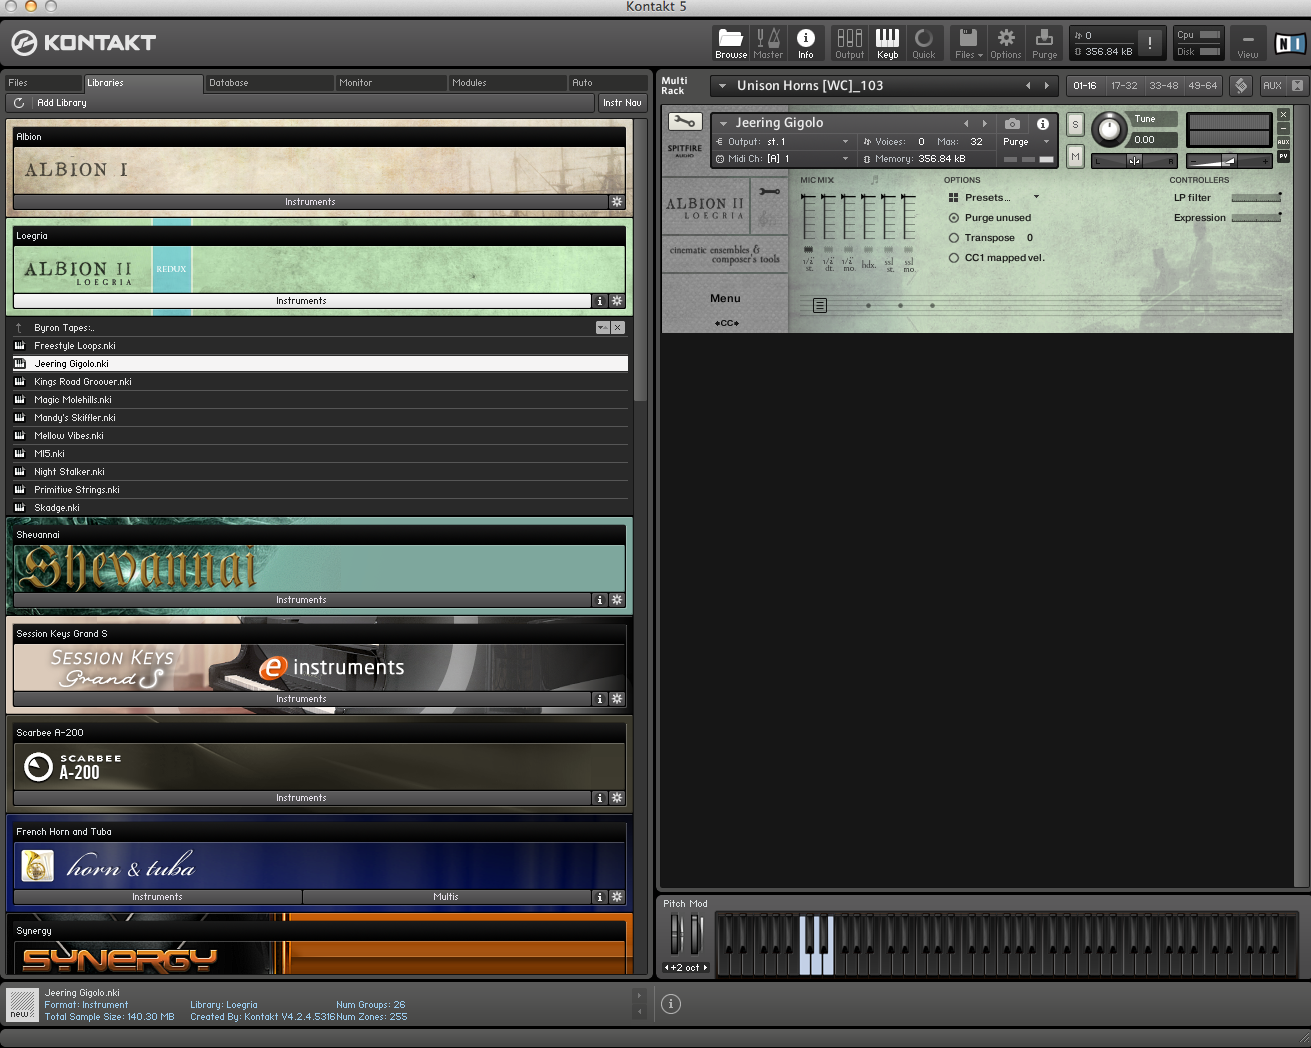Toggle the aux button on instrument header
This screenshot has height=1048, width=1311.
pyautogui.click(x=1284, y=142)
